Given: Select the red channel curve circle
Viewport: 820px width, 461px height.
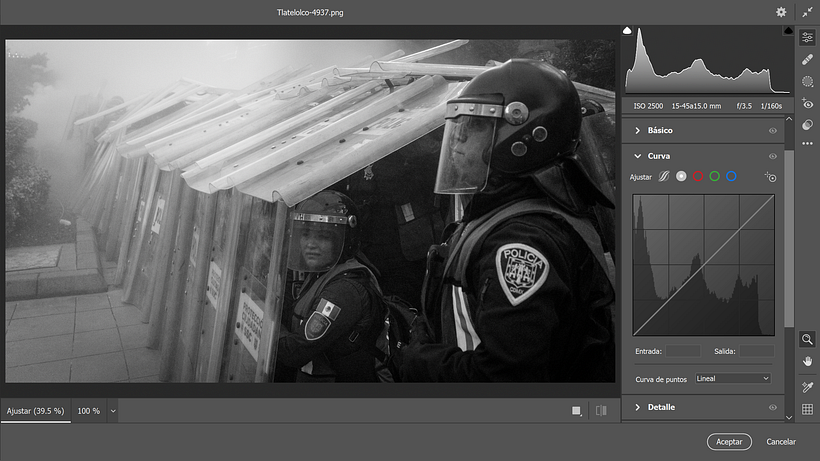Looking at the screenshot, I should (697, 177).
